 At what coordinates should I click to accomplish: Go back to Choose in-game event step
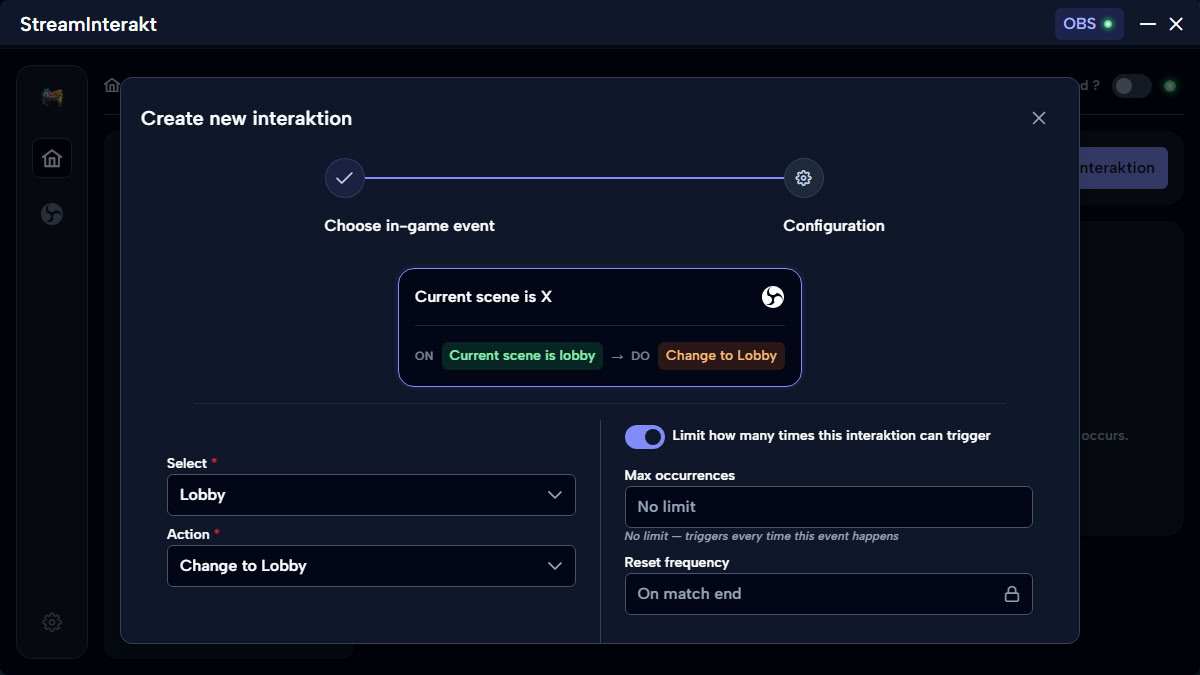coord(409,226)
